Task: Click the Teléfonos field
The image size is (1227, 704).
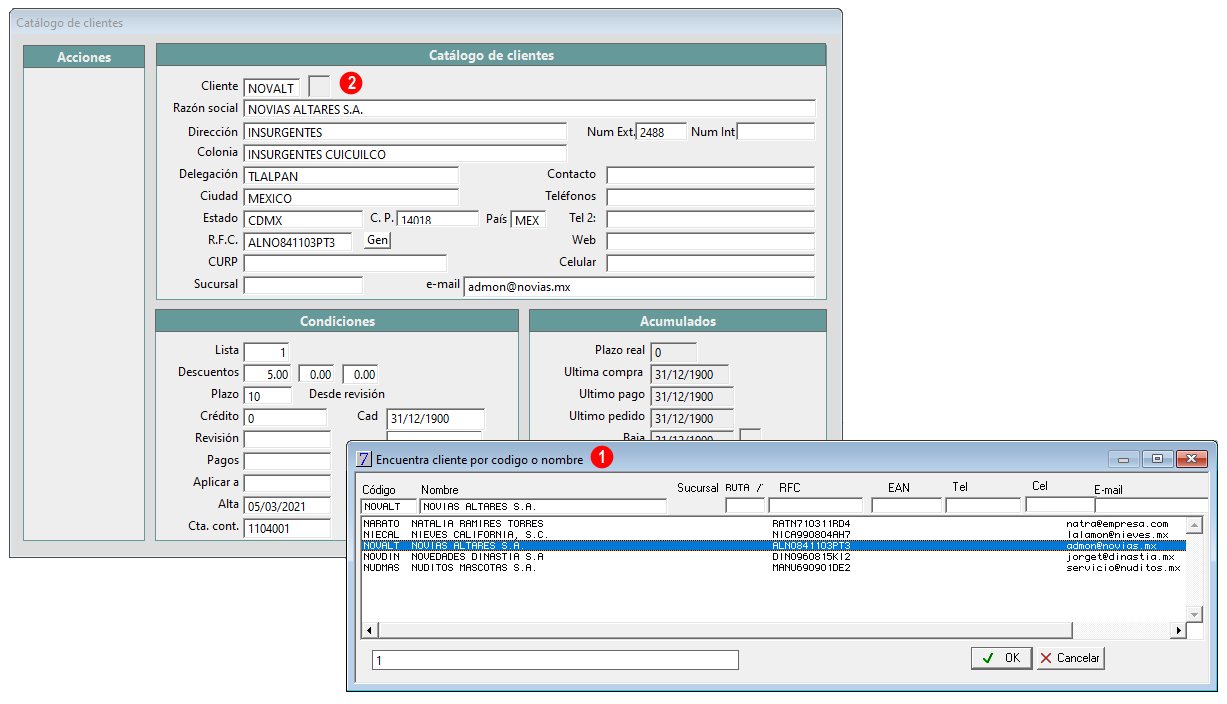Action: tap(711, 198)
